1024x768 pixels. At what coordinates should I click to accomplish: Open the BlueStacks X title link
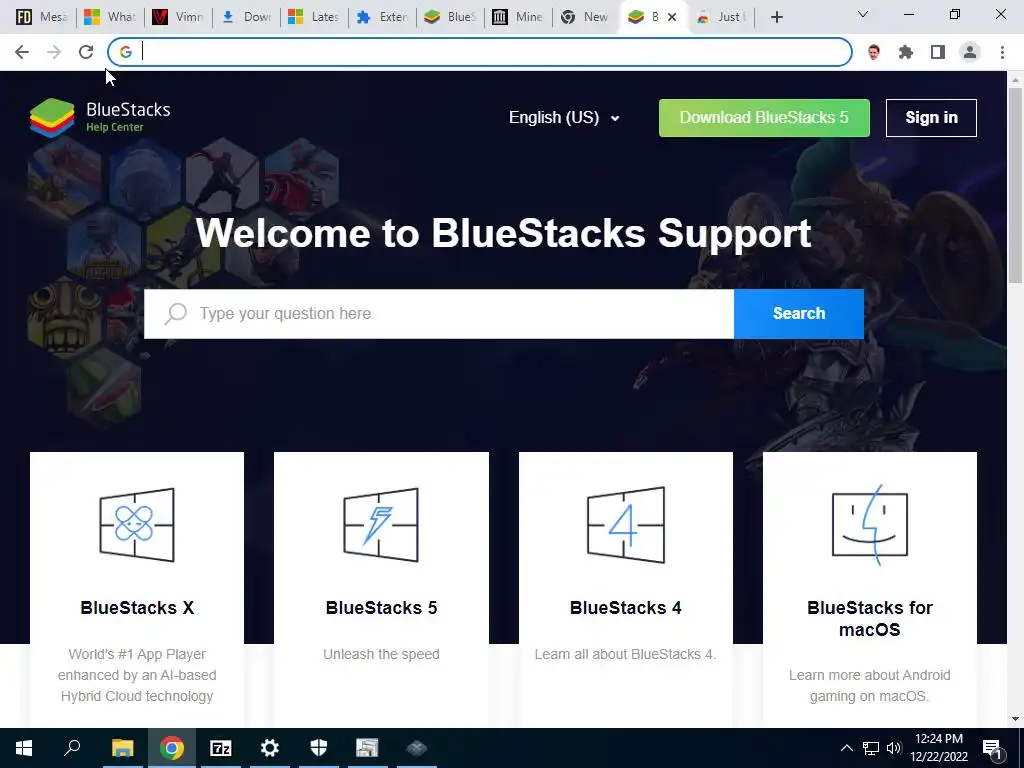[137, 608]
